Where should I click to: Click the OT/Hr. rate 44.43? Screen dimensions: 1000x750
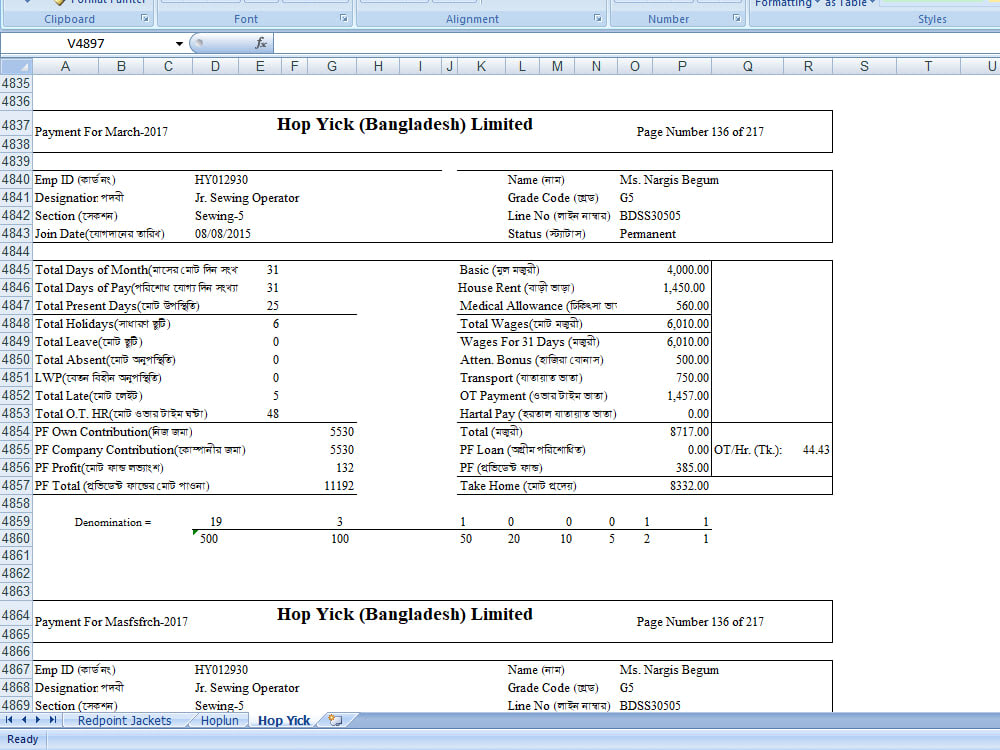816,450
